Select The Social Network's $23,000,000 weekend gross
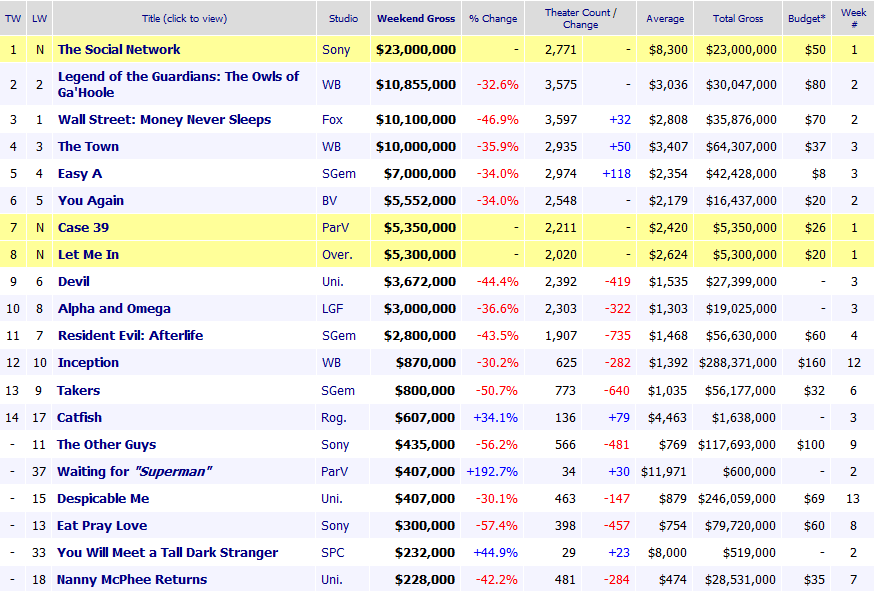 (x=416, y=50)
